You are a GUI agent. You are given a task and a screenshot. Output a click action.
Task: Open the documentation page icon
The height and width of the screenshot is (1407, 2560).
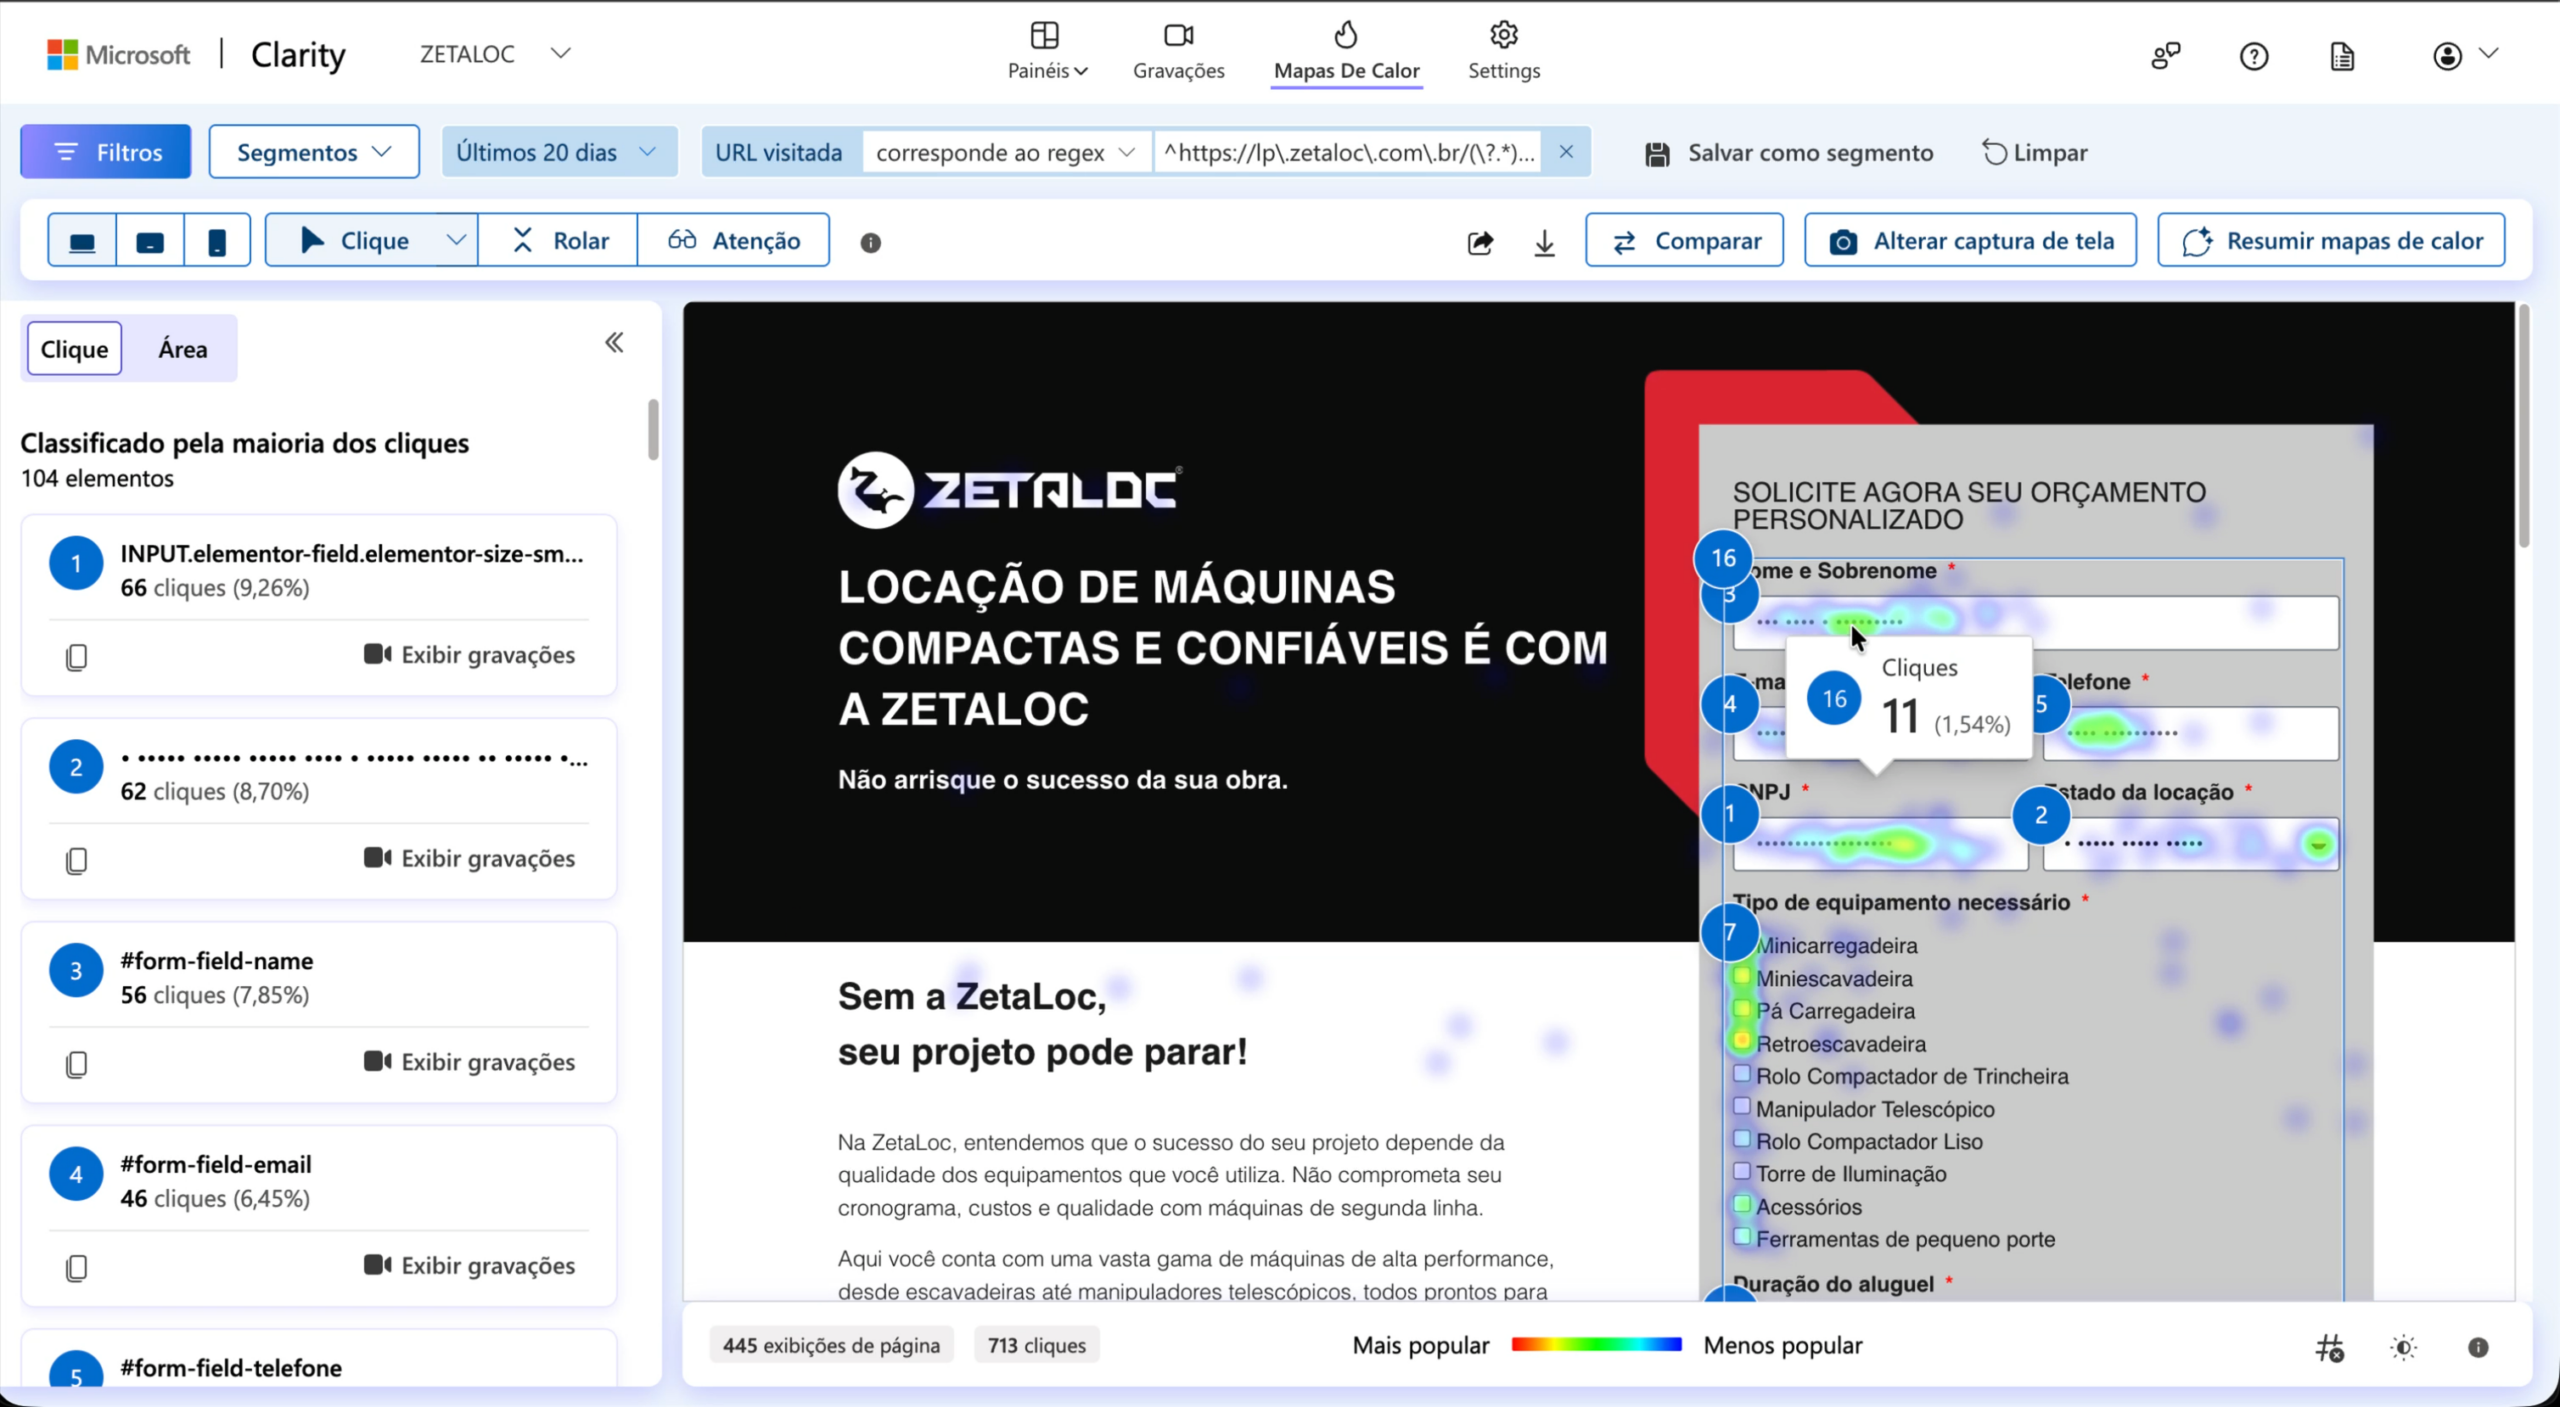pyautogui.click(x=2342, y=56)
